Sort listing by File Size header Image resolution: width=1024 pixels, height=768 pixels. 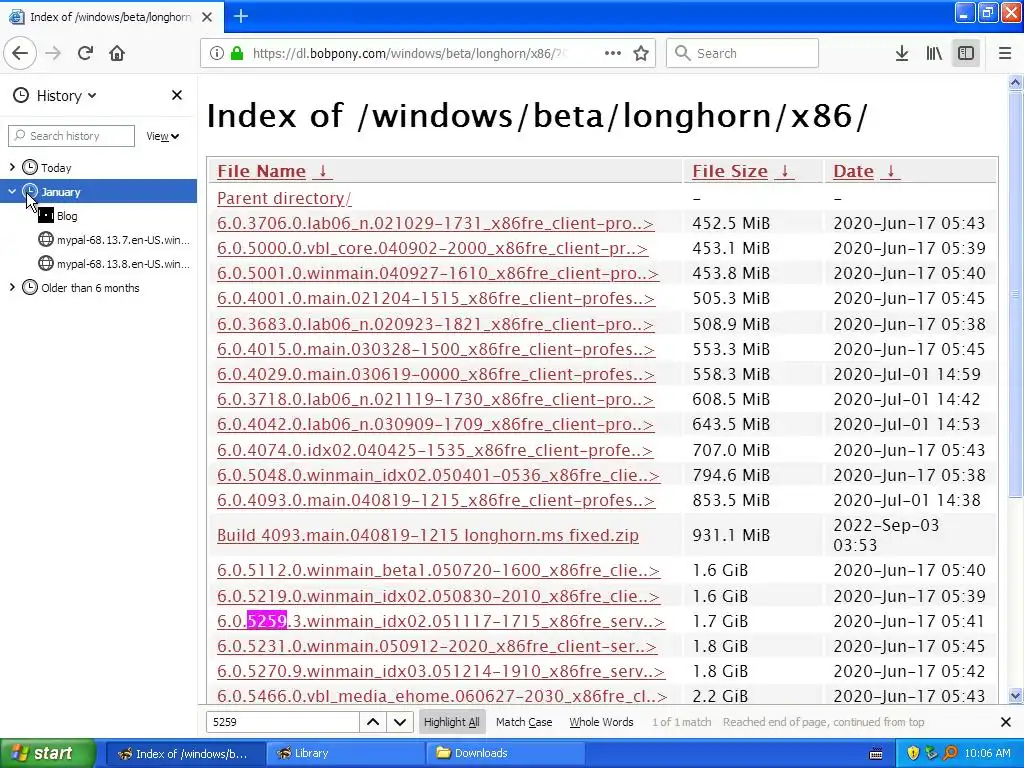pos(729,171)
